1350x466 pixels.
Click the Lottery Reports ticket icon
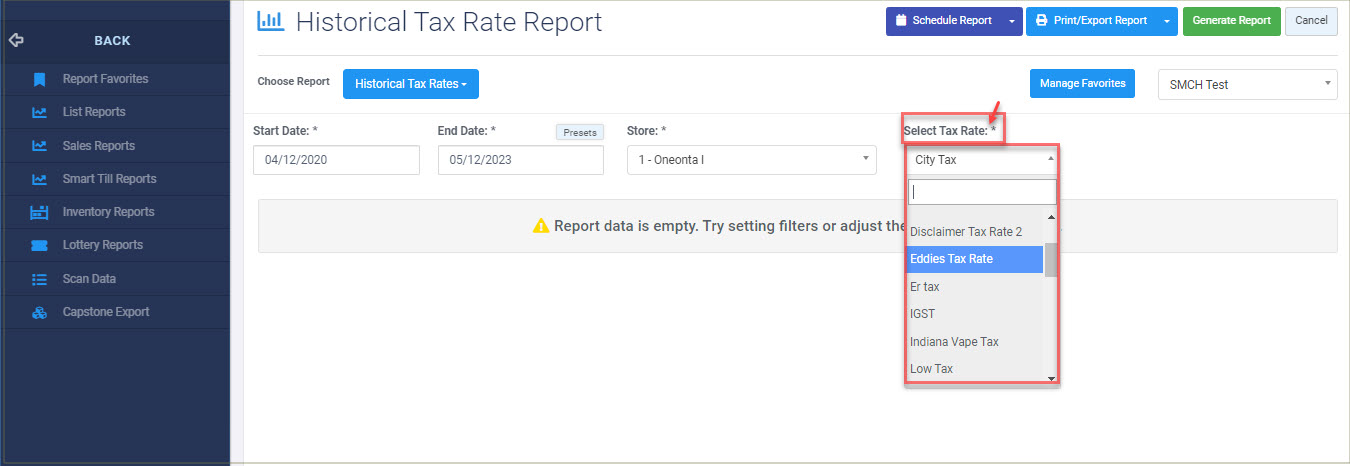click(x=39, y=245)
